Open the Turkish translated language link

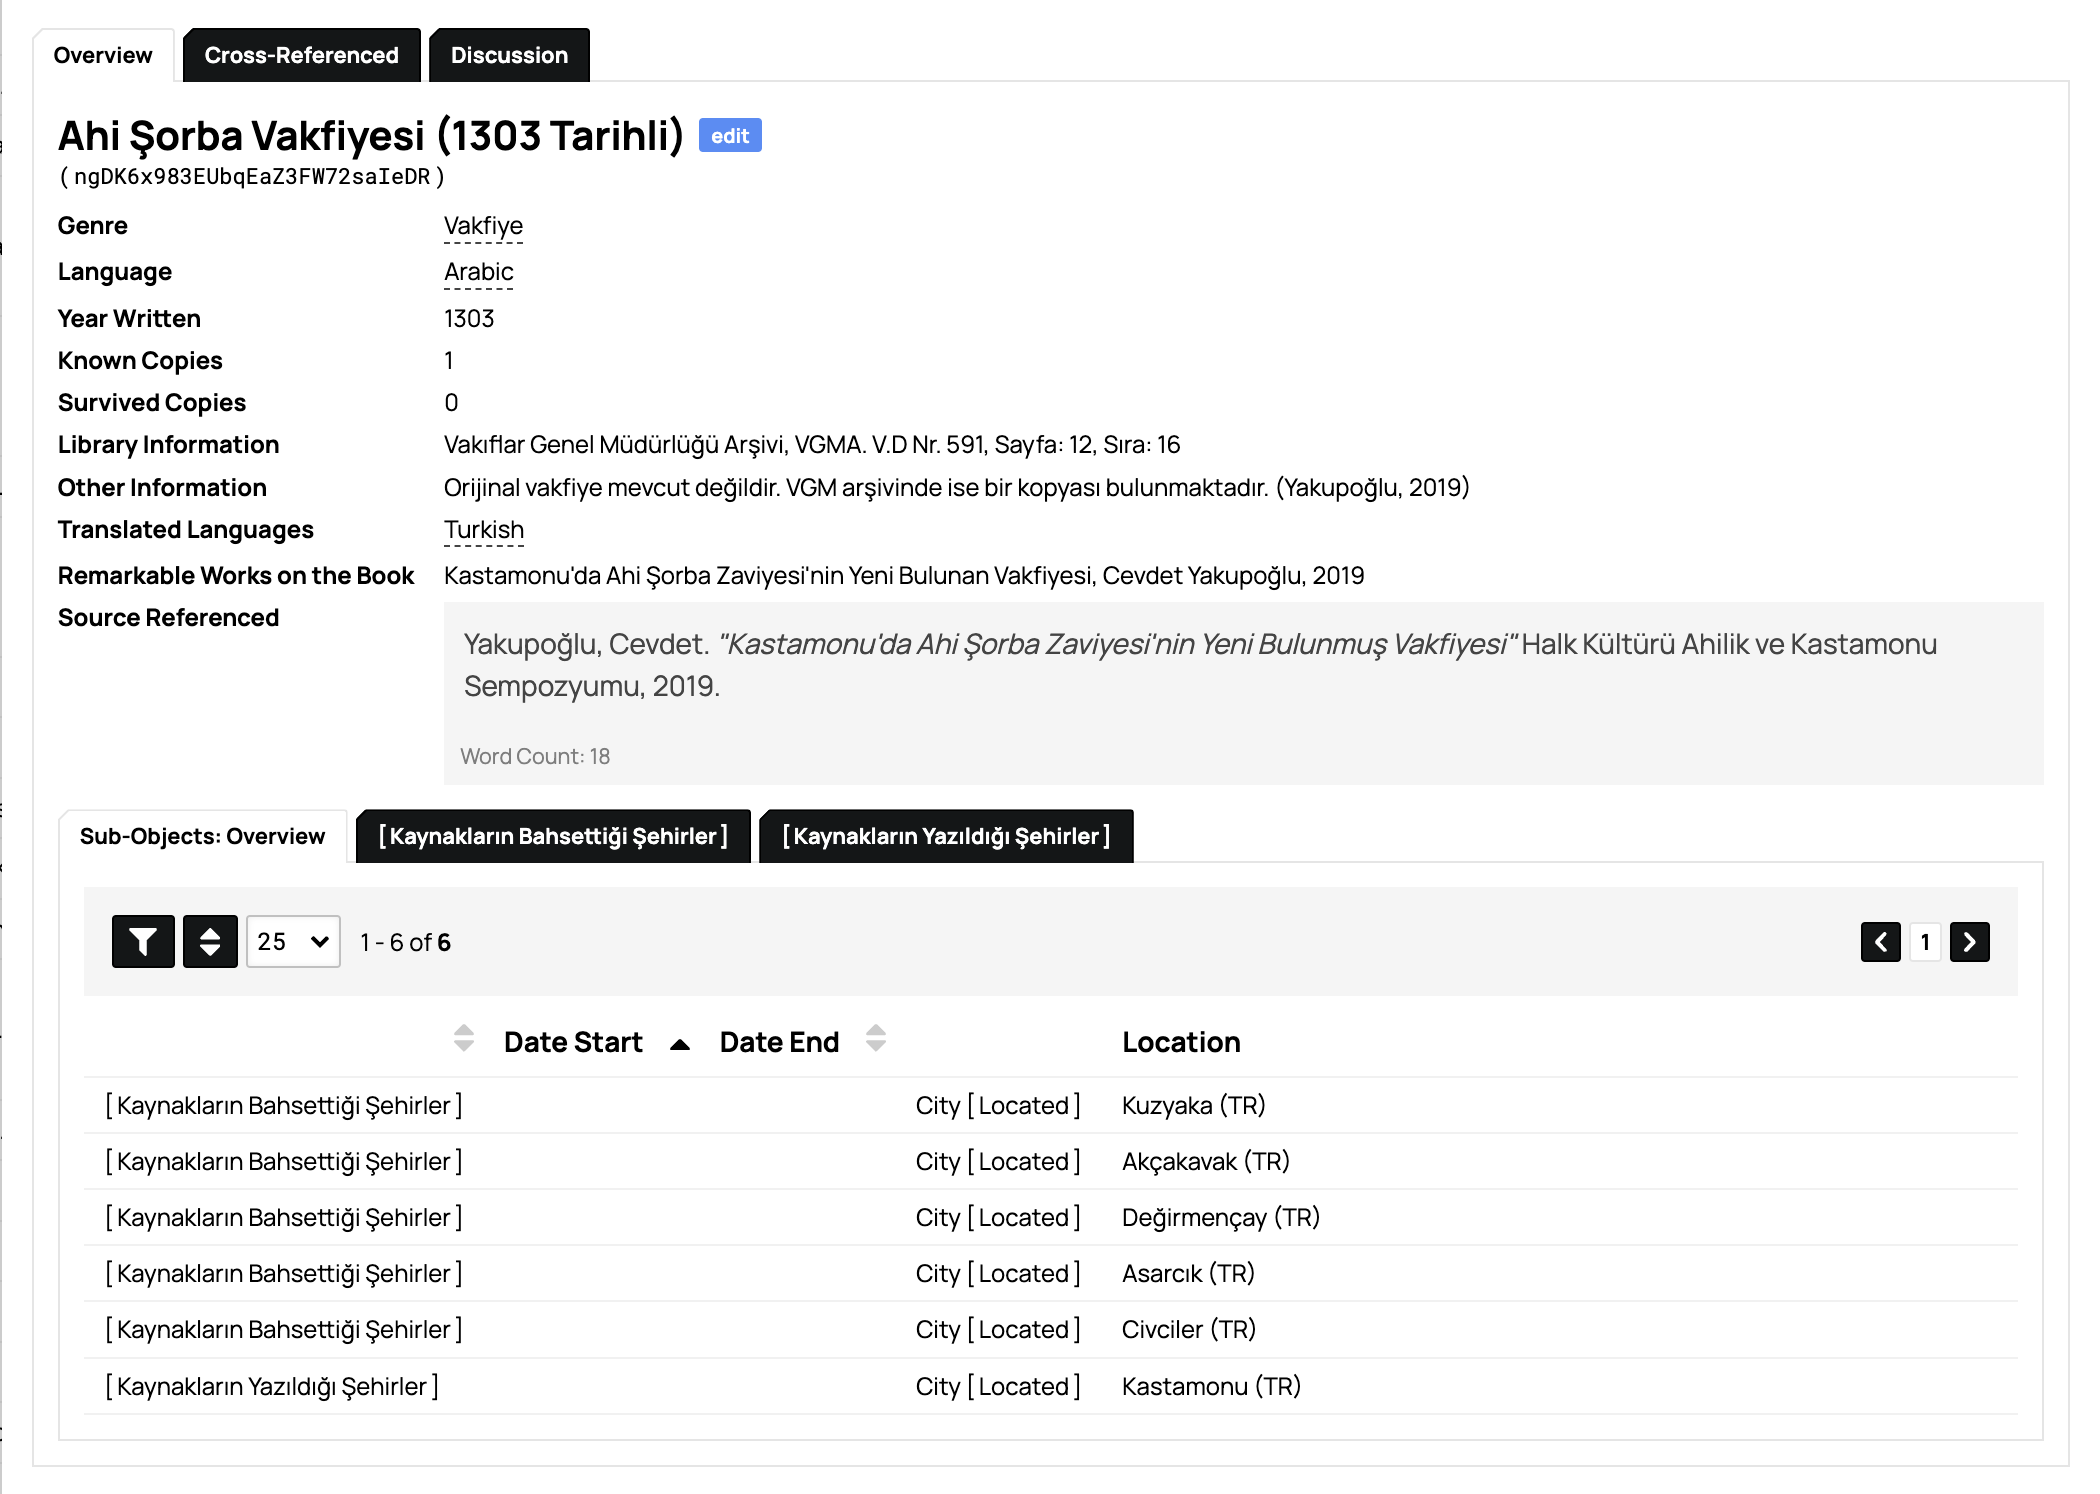click(483, 529)
